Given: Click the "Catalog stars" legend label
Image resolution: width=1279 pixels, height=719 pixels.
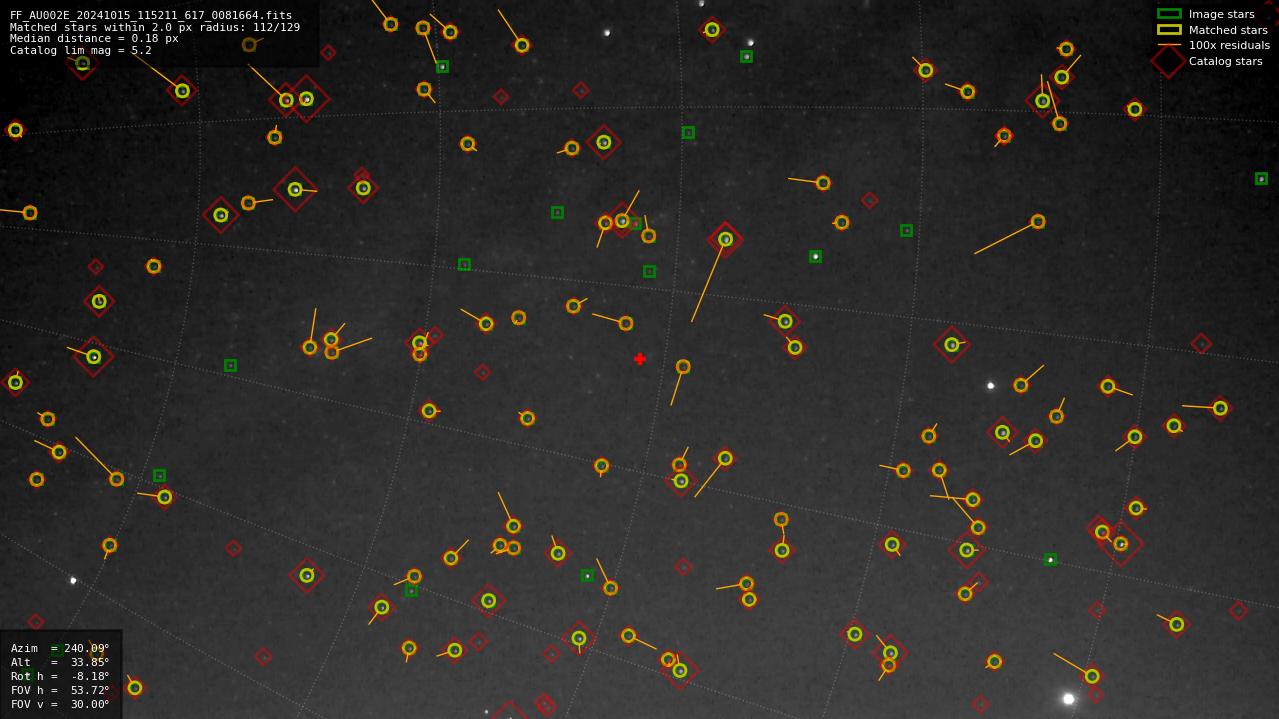Looking at the screenshot, I should pos(1225,61).
